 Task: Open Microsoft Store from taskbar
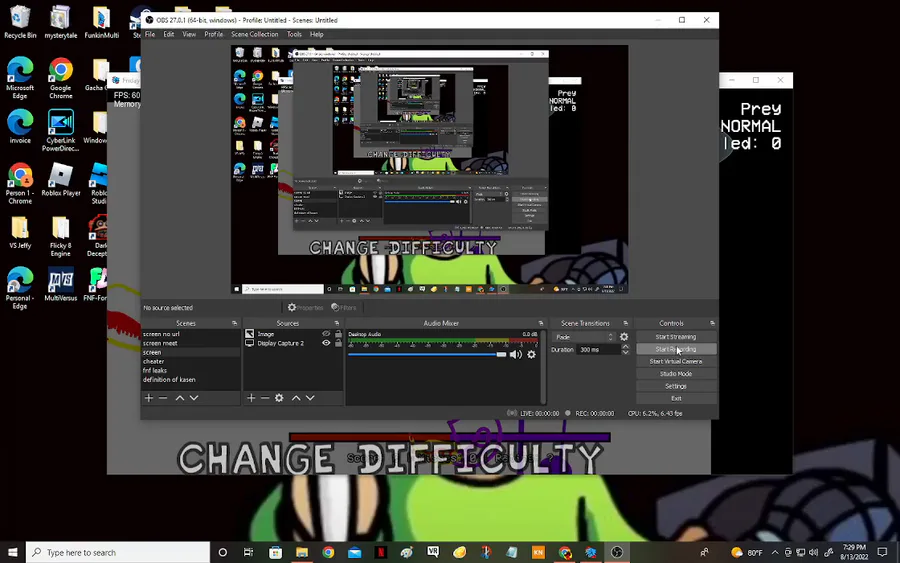[276, 552]
